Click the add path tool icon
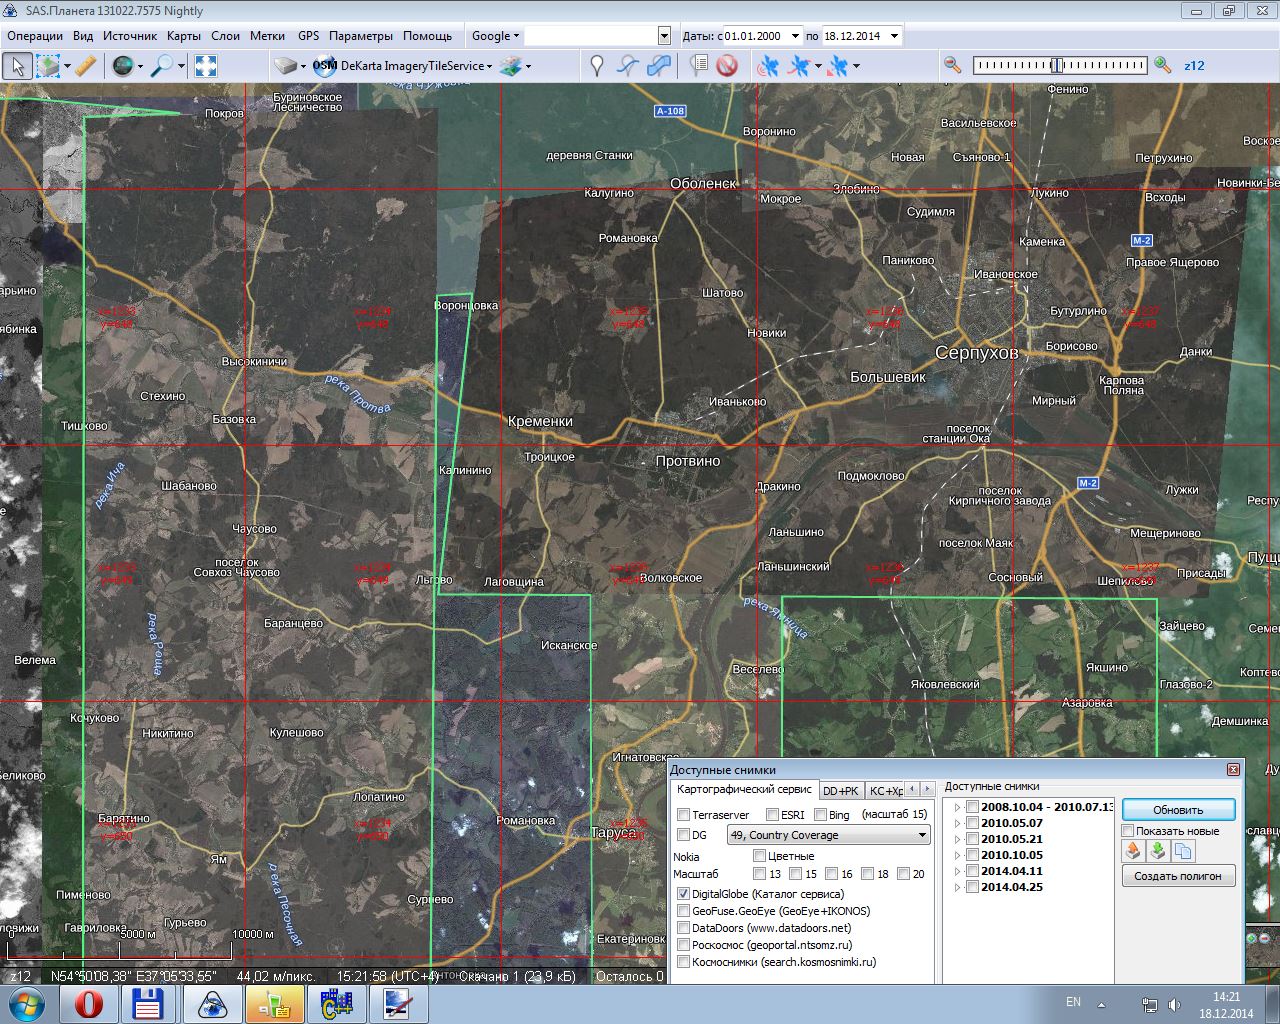This screenshot has width=1280, height=1024. point(627,66)
